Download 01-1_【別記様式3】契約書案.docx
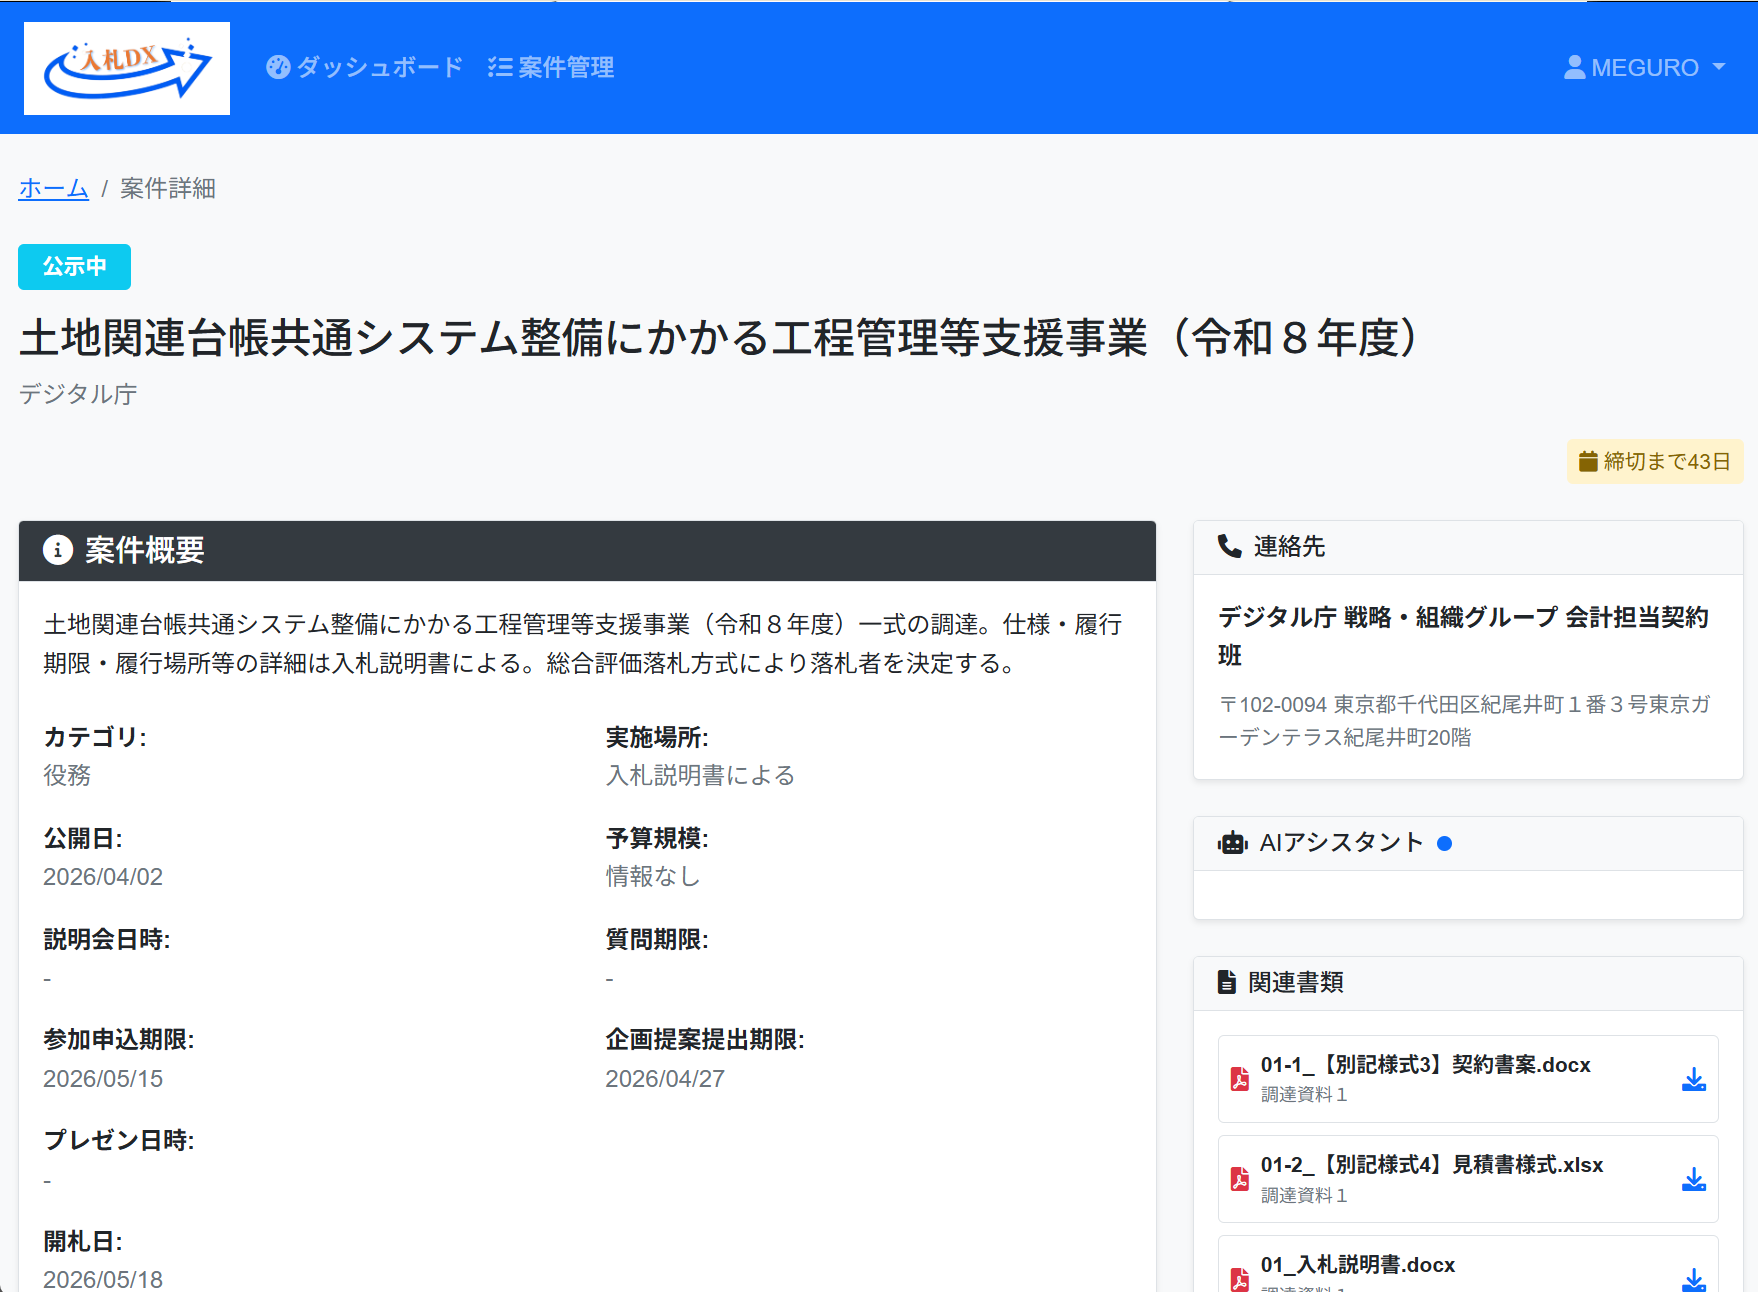The width and height of the screenshot is (1758, 1292). 1694,1079
